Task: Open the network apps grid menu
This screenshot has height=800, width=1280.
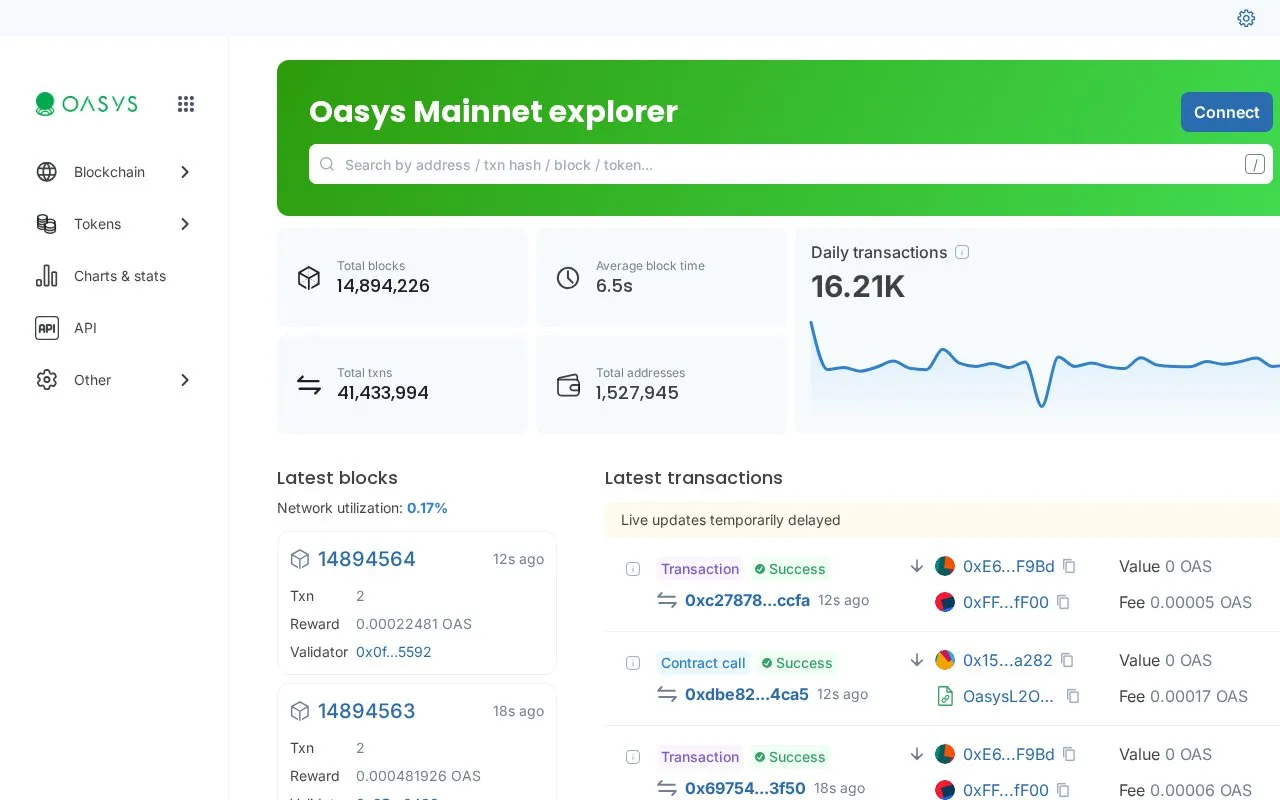Action: [x=186, y=104]
